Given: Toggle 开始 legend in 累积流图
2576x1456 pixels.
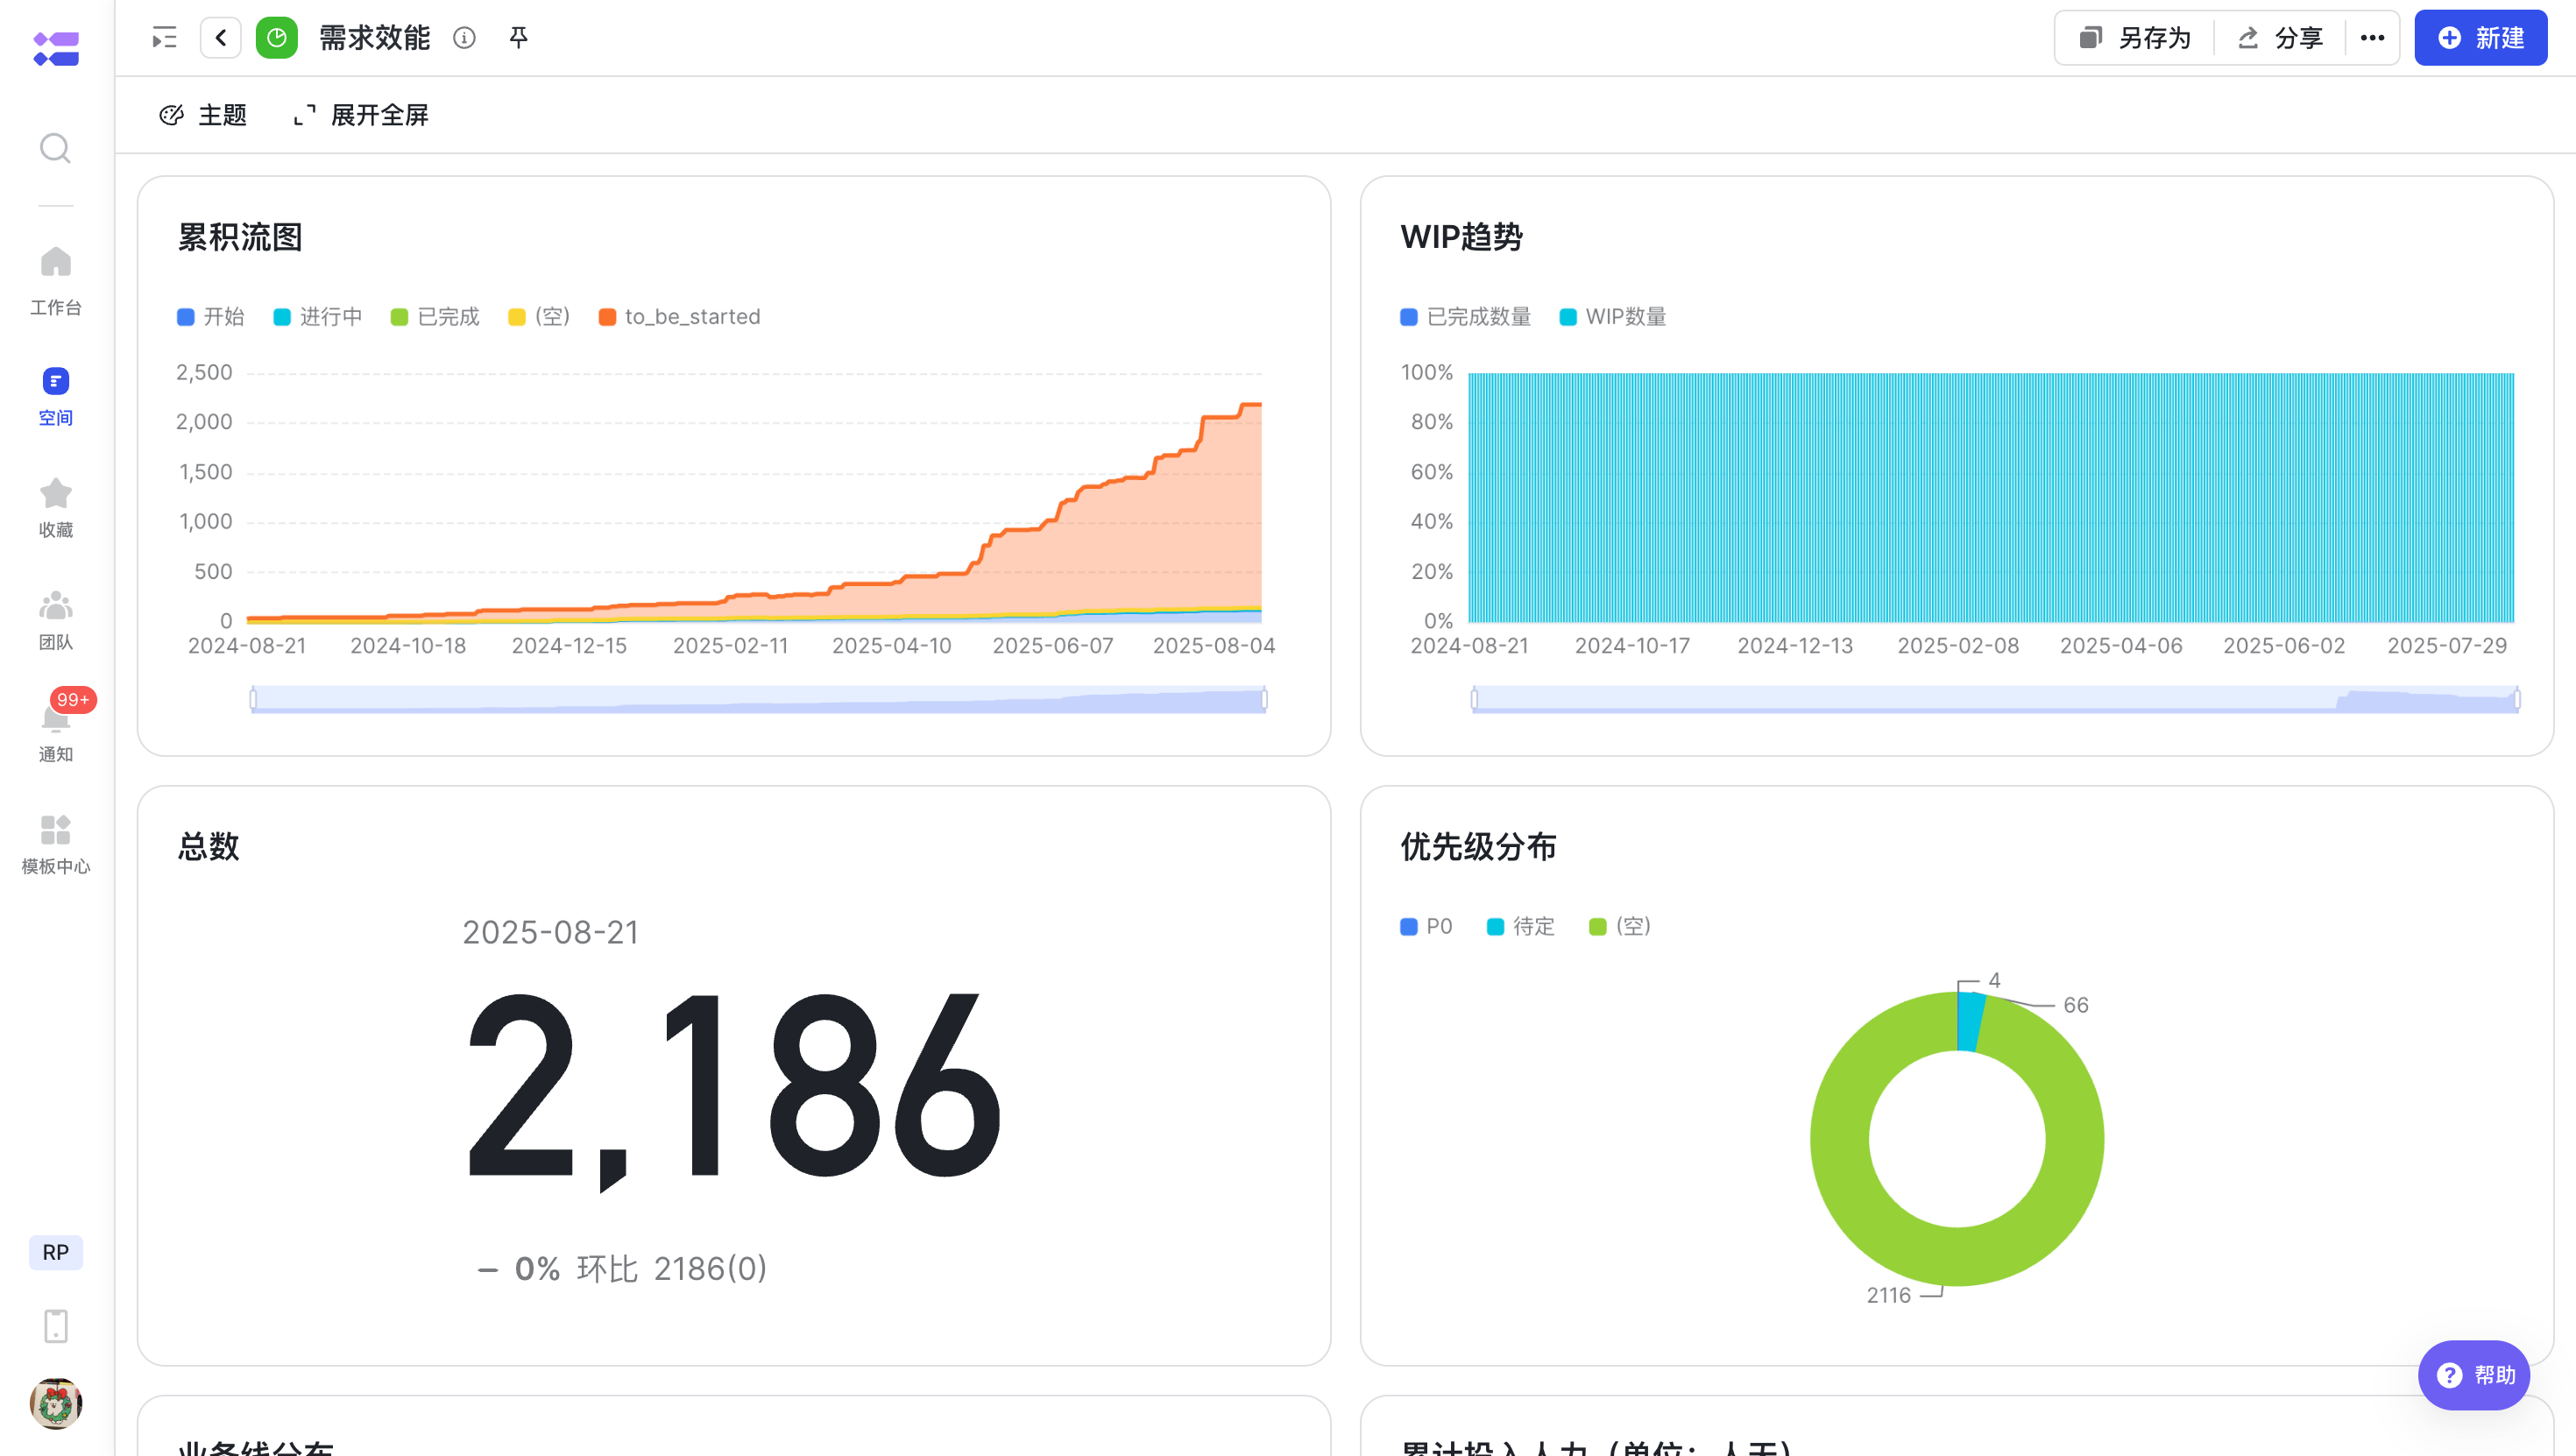Looking at the screenshot, I should point(211,317).
